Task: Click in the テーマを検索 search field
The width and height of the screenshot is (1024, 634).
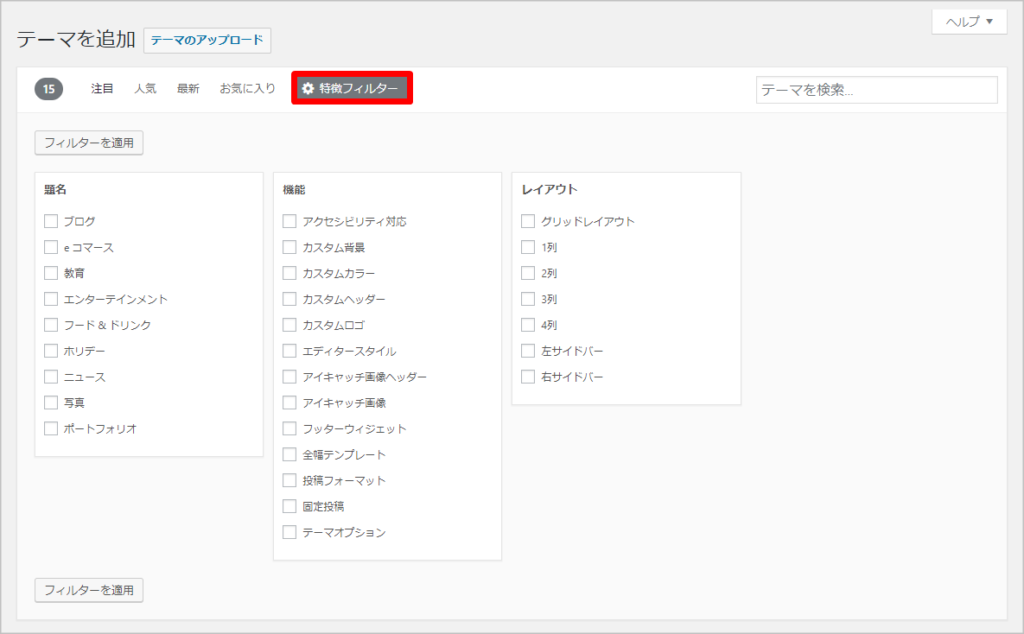Action: tap(876, 90)
